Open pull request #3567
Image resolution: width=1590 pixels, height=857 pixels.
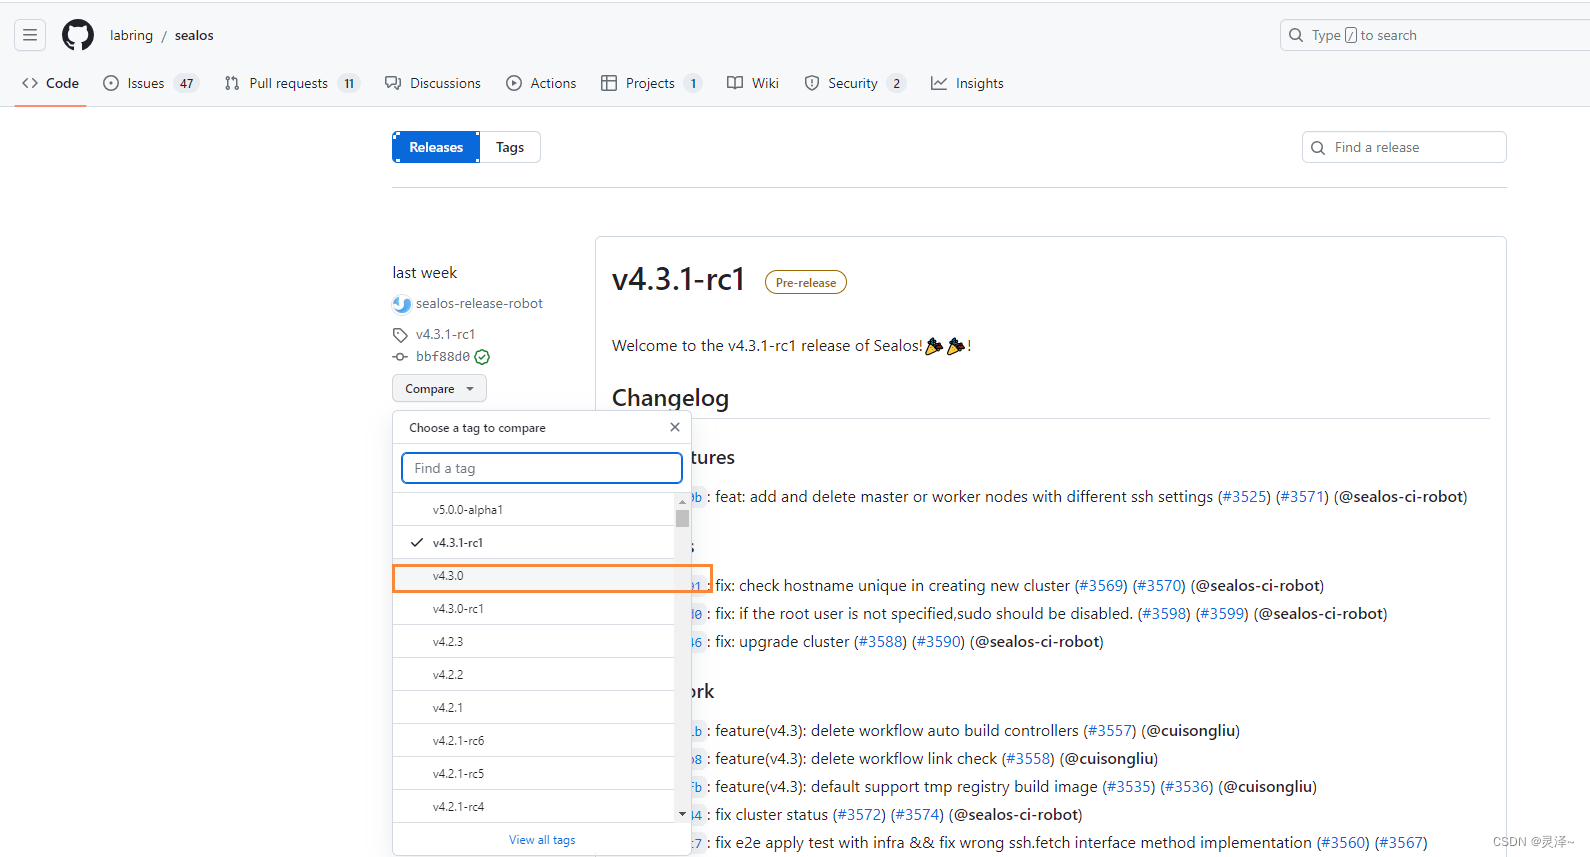click(x=1401, y=843)
